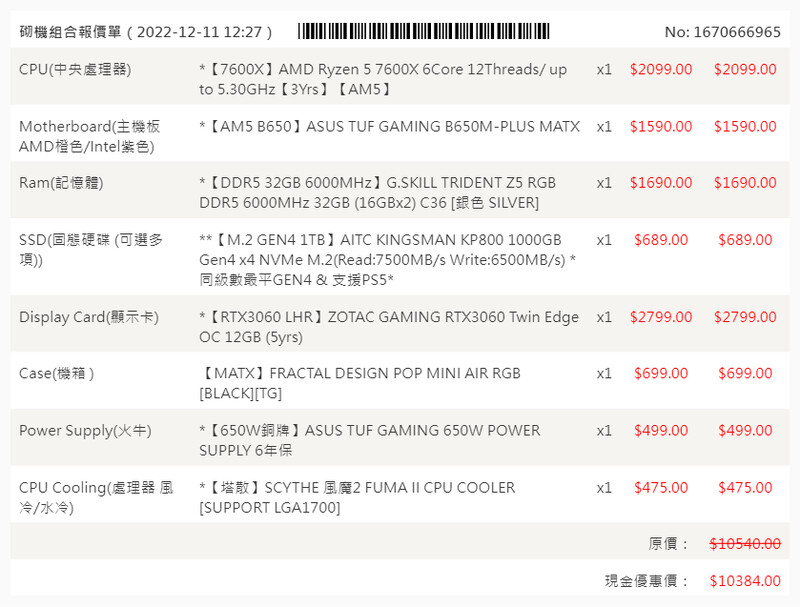800x607 pixels.
Task: Click the cash discount price $10384.00
Action: [745, 581]
